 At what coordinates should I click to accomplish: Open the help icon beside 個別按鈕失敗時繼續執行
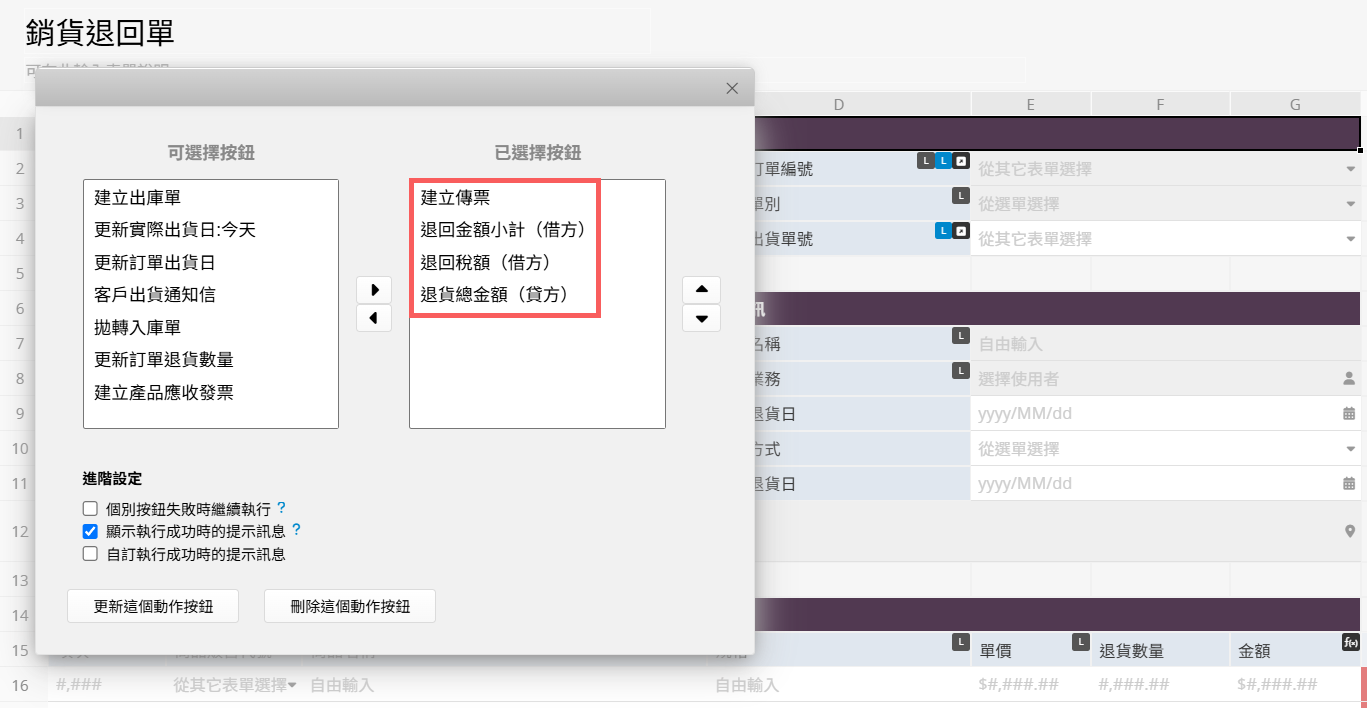281,507
